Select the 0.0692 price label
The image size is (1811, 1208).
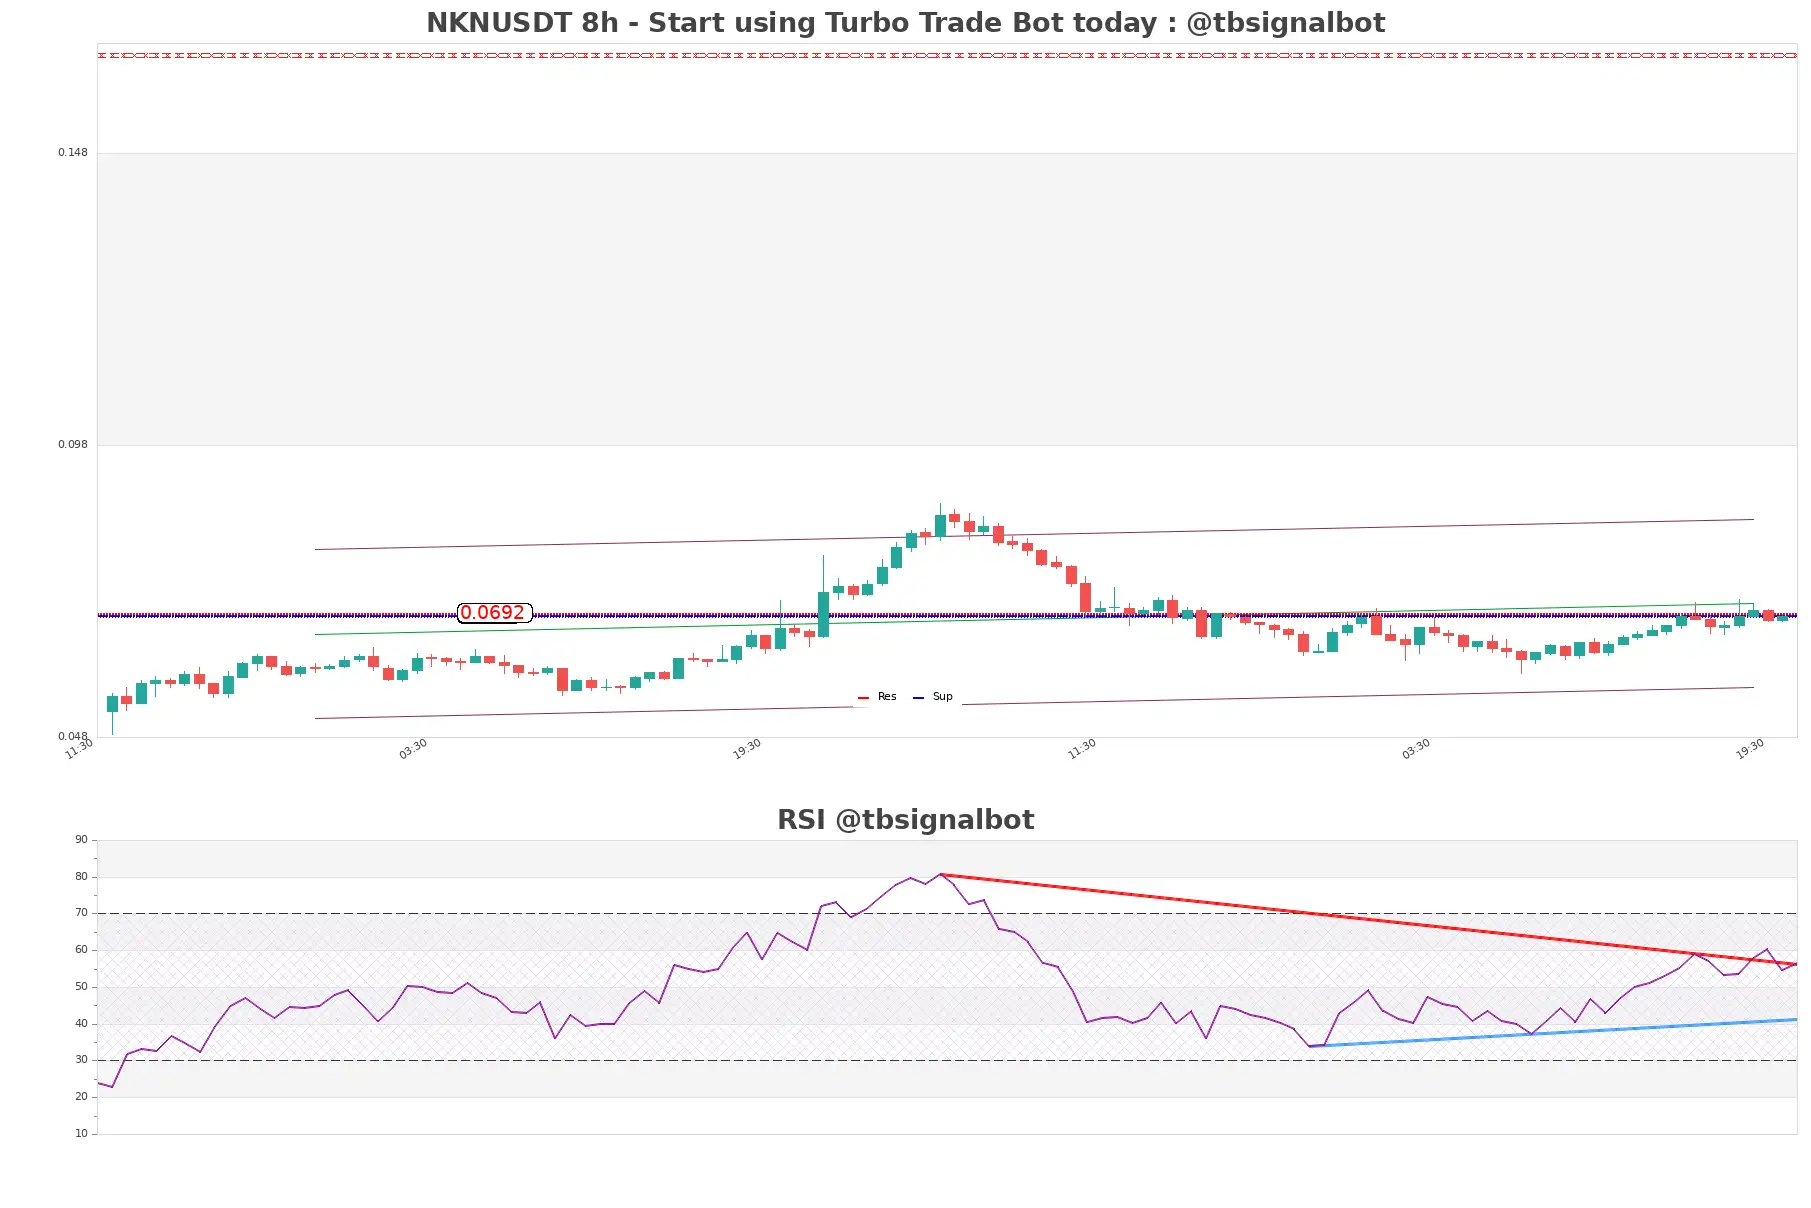click(x=494, y=613)
